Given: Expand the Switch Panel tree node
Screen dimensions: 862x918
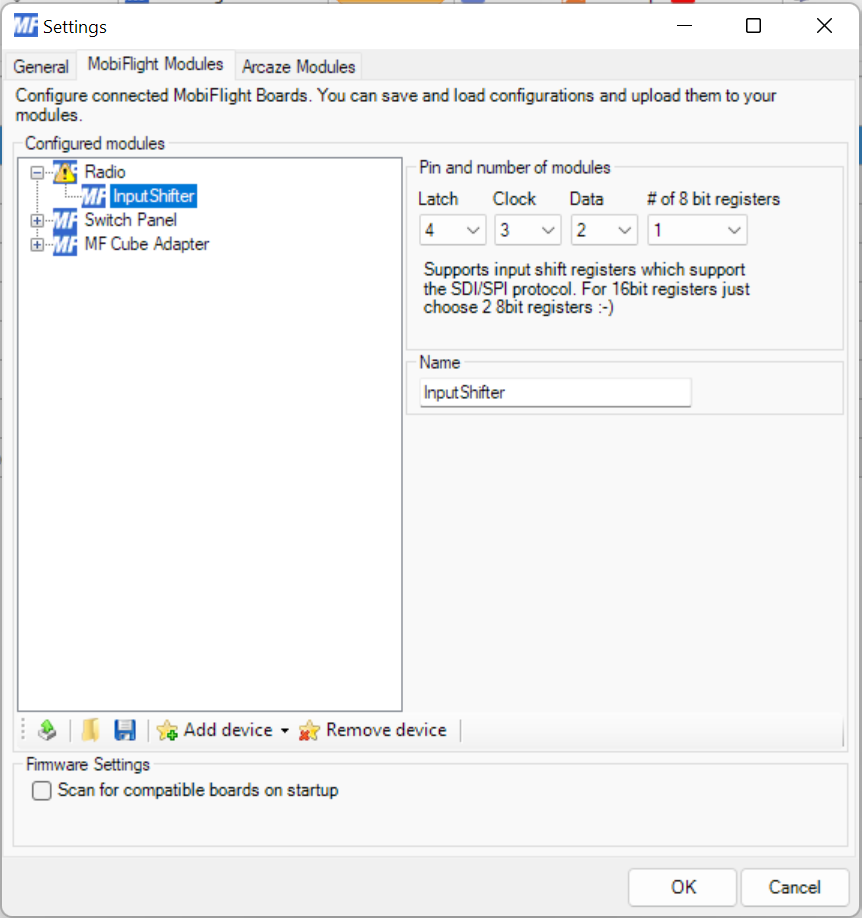Looking at the screenshot, I should [37, 220].
